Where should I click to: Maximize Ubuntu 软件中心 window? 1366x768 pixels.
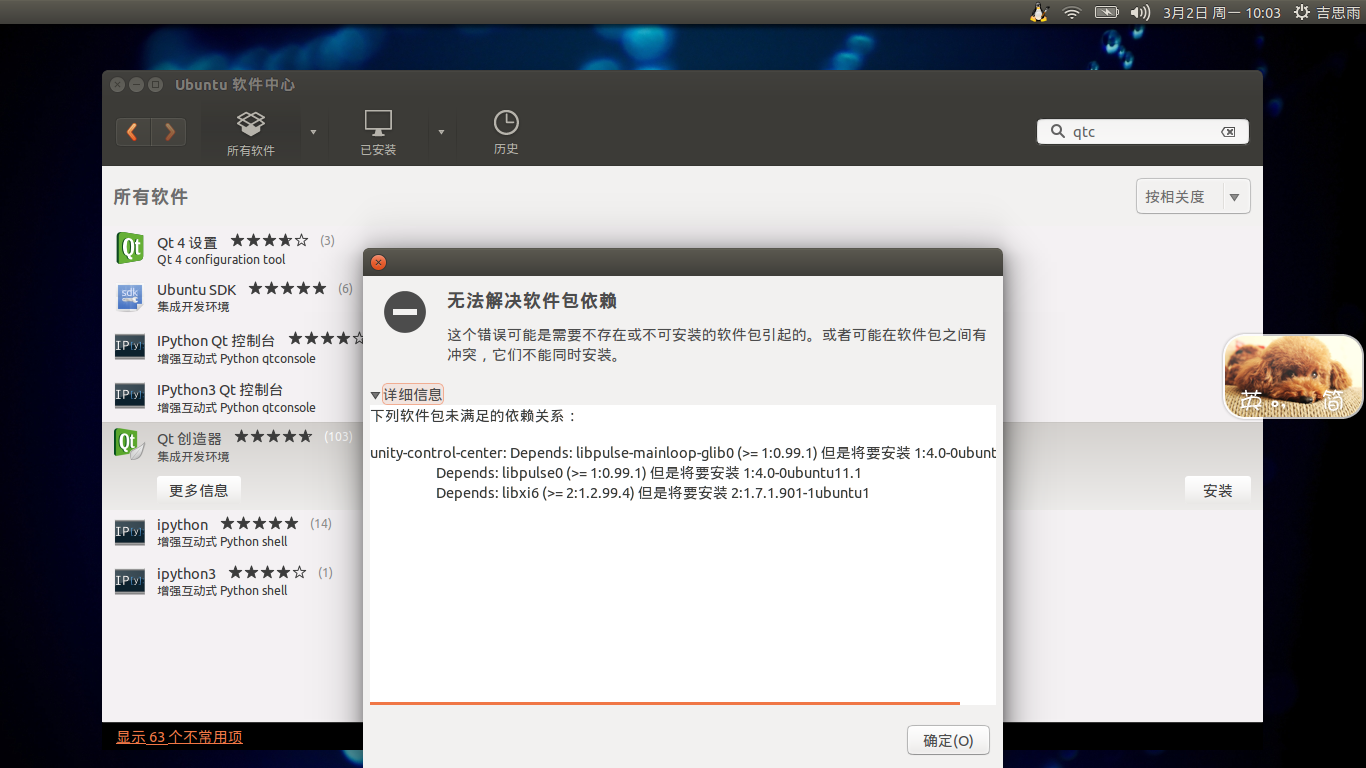click(155, 85)
